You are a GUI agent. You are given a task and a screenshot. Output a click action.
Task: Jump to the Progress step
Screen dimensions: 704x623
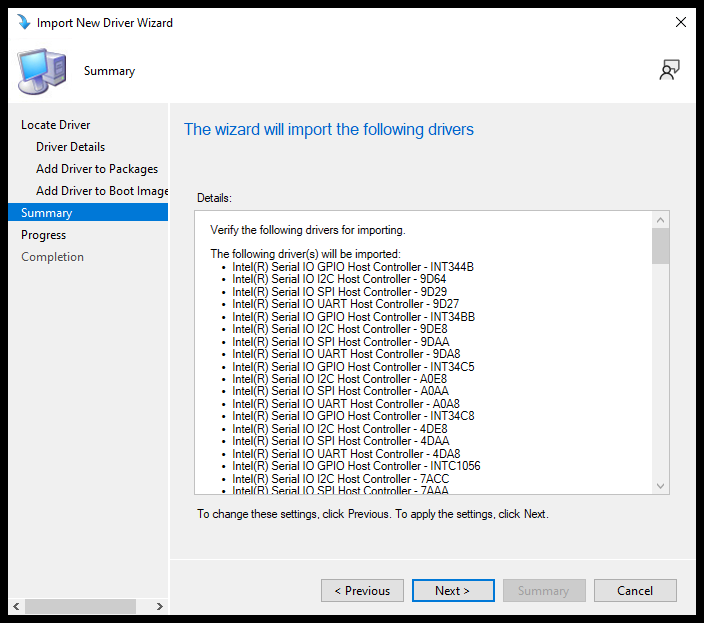point(43,235)
